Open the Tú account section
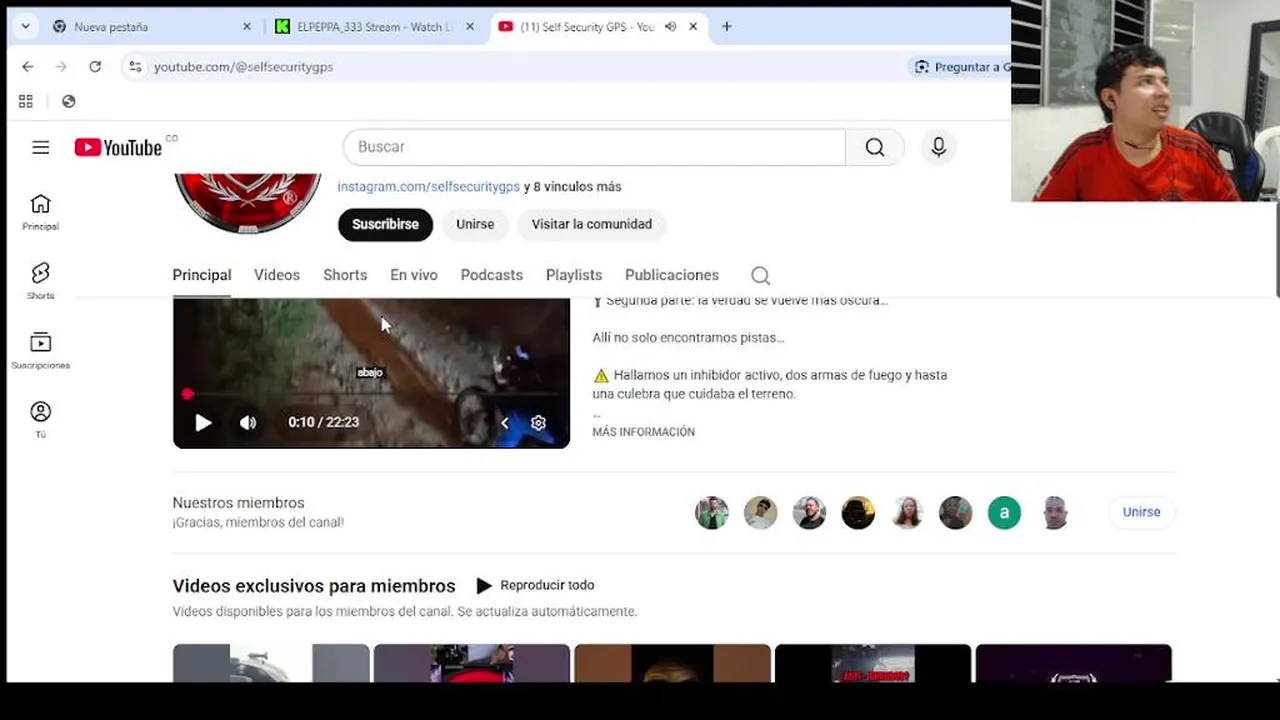Image resolution: width=1280 pixels, height=720 pixels. point(40,419)
